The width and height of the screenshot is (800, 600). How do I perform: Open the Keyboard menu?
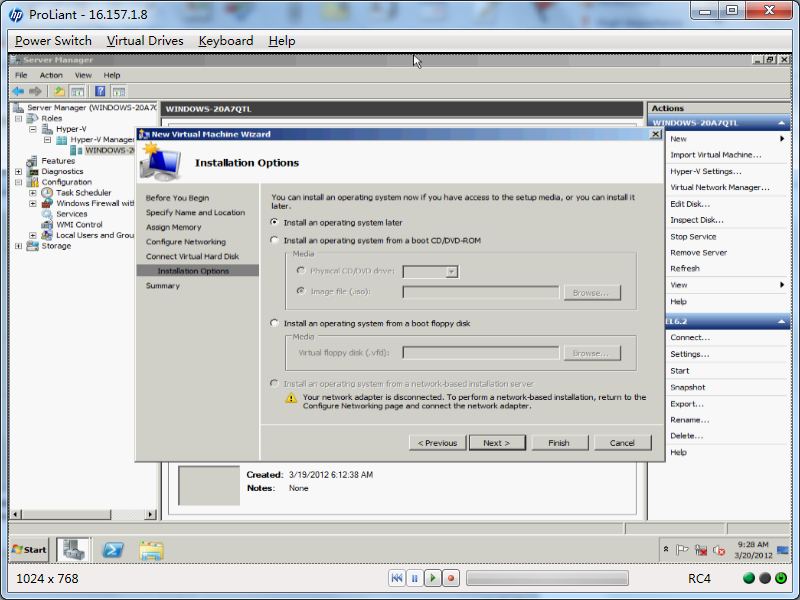pos(226,41)
